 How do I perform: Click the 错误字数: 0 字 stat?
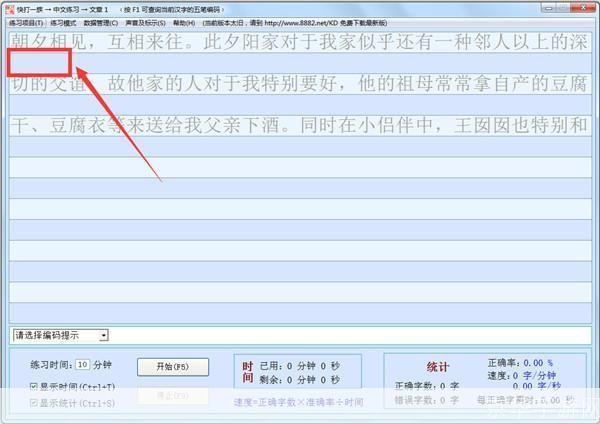(x=427, y=400)
